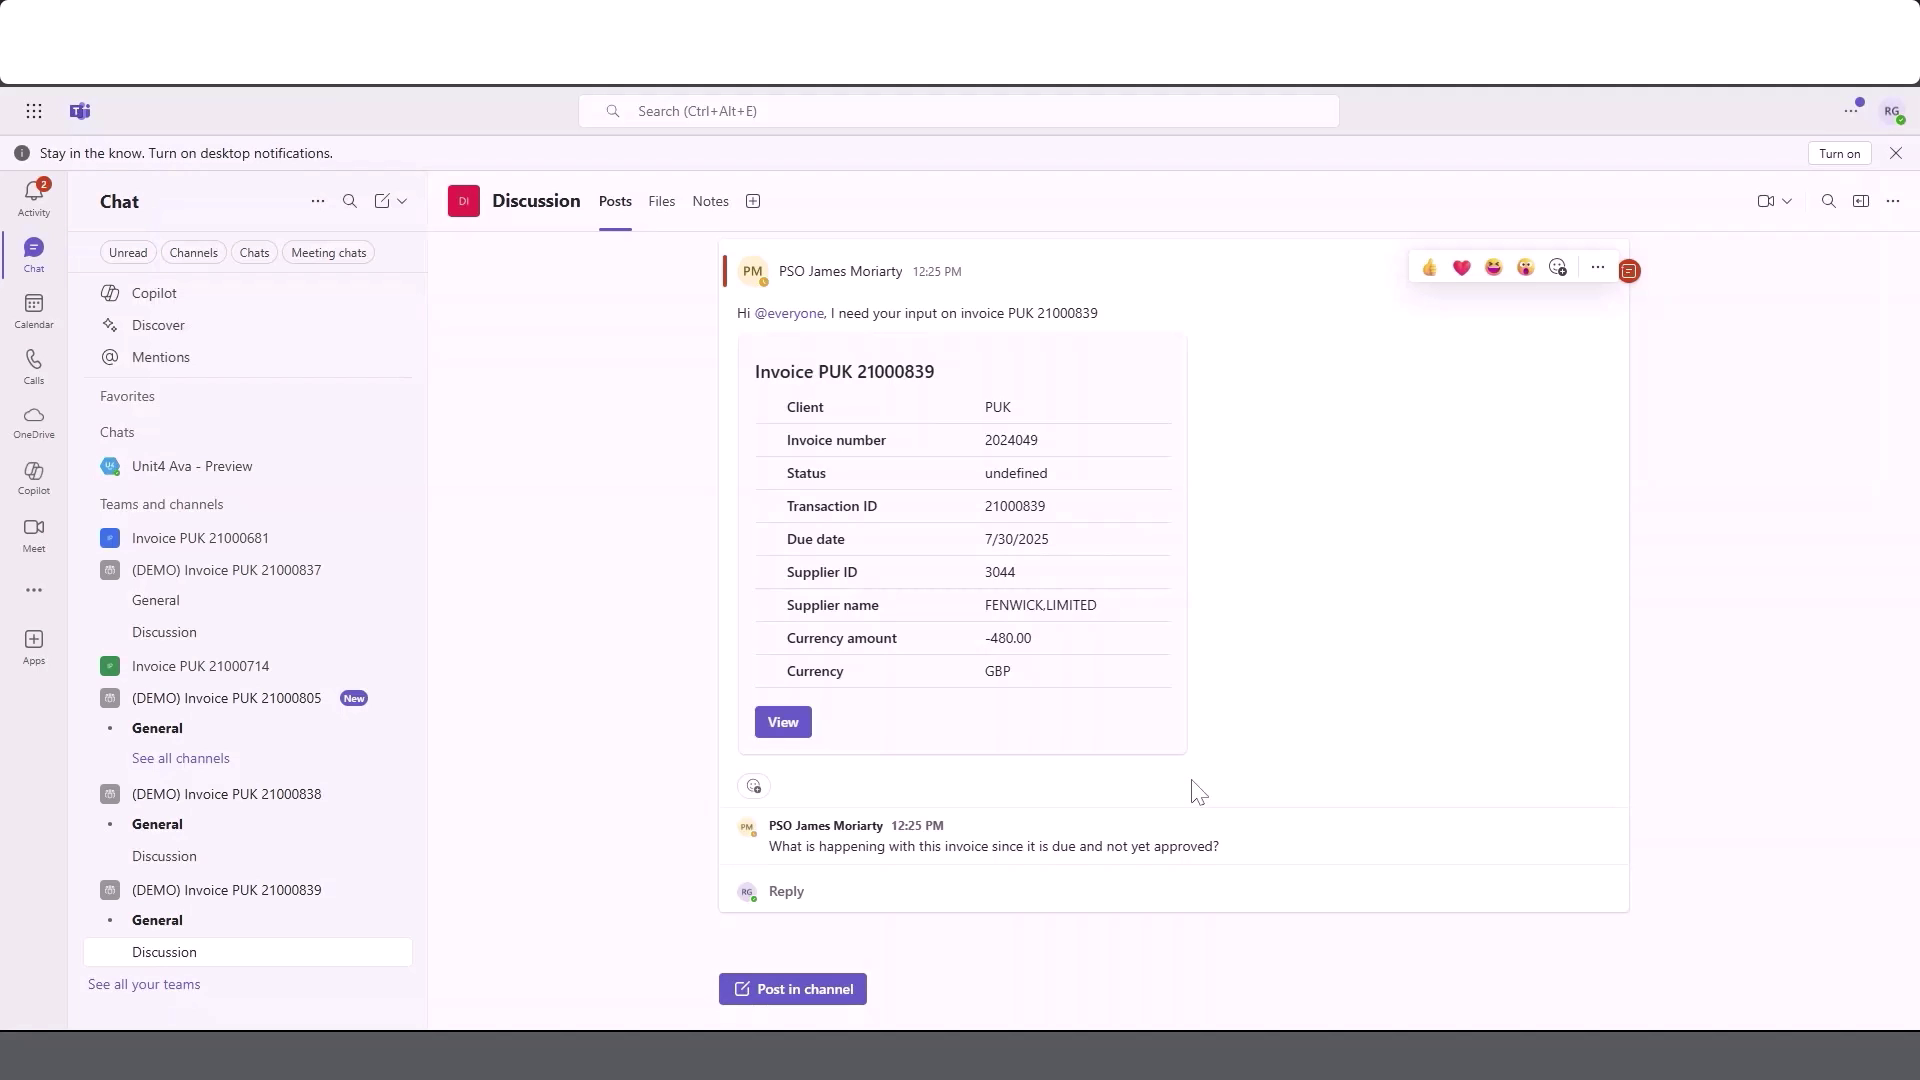Open search within the Discussion channel
The width and height of the screenshot is (1920, 1080).
point(1827,201)
